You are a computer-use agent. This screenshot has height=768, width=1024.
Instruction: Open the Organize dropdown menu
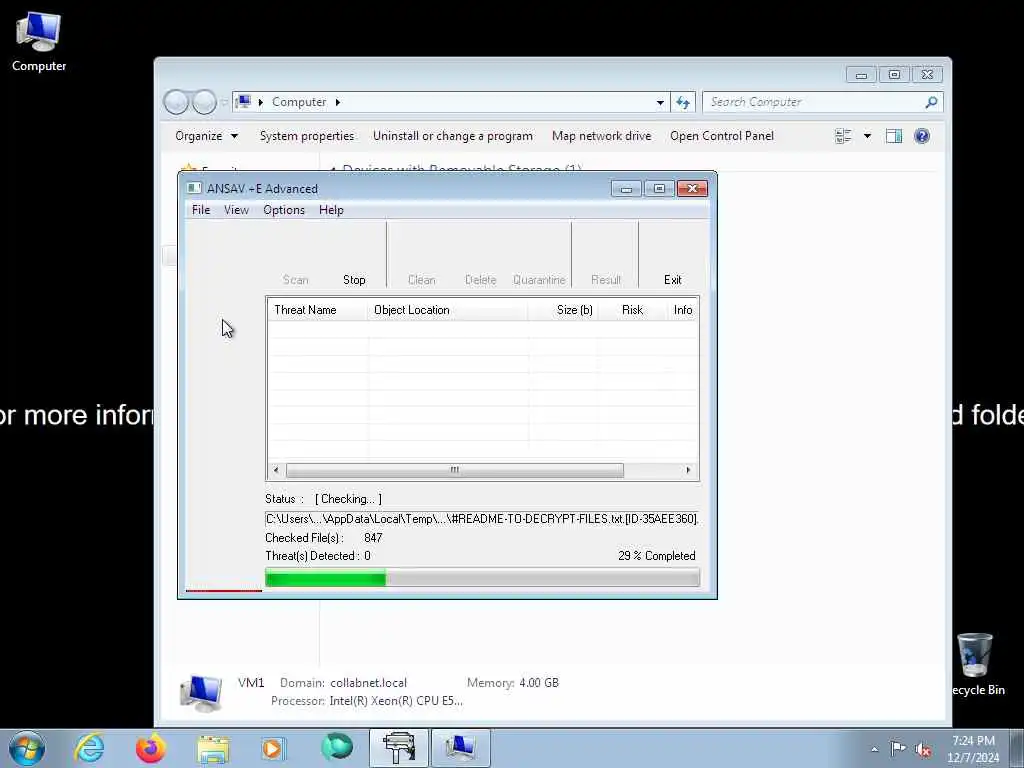click(206, 136)
